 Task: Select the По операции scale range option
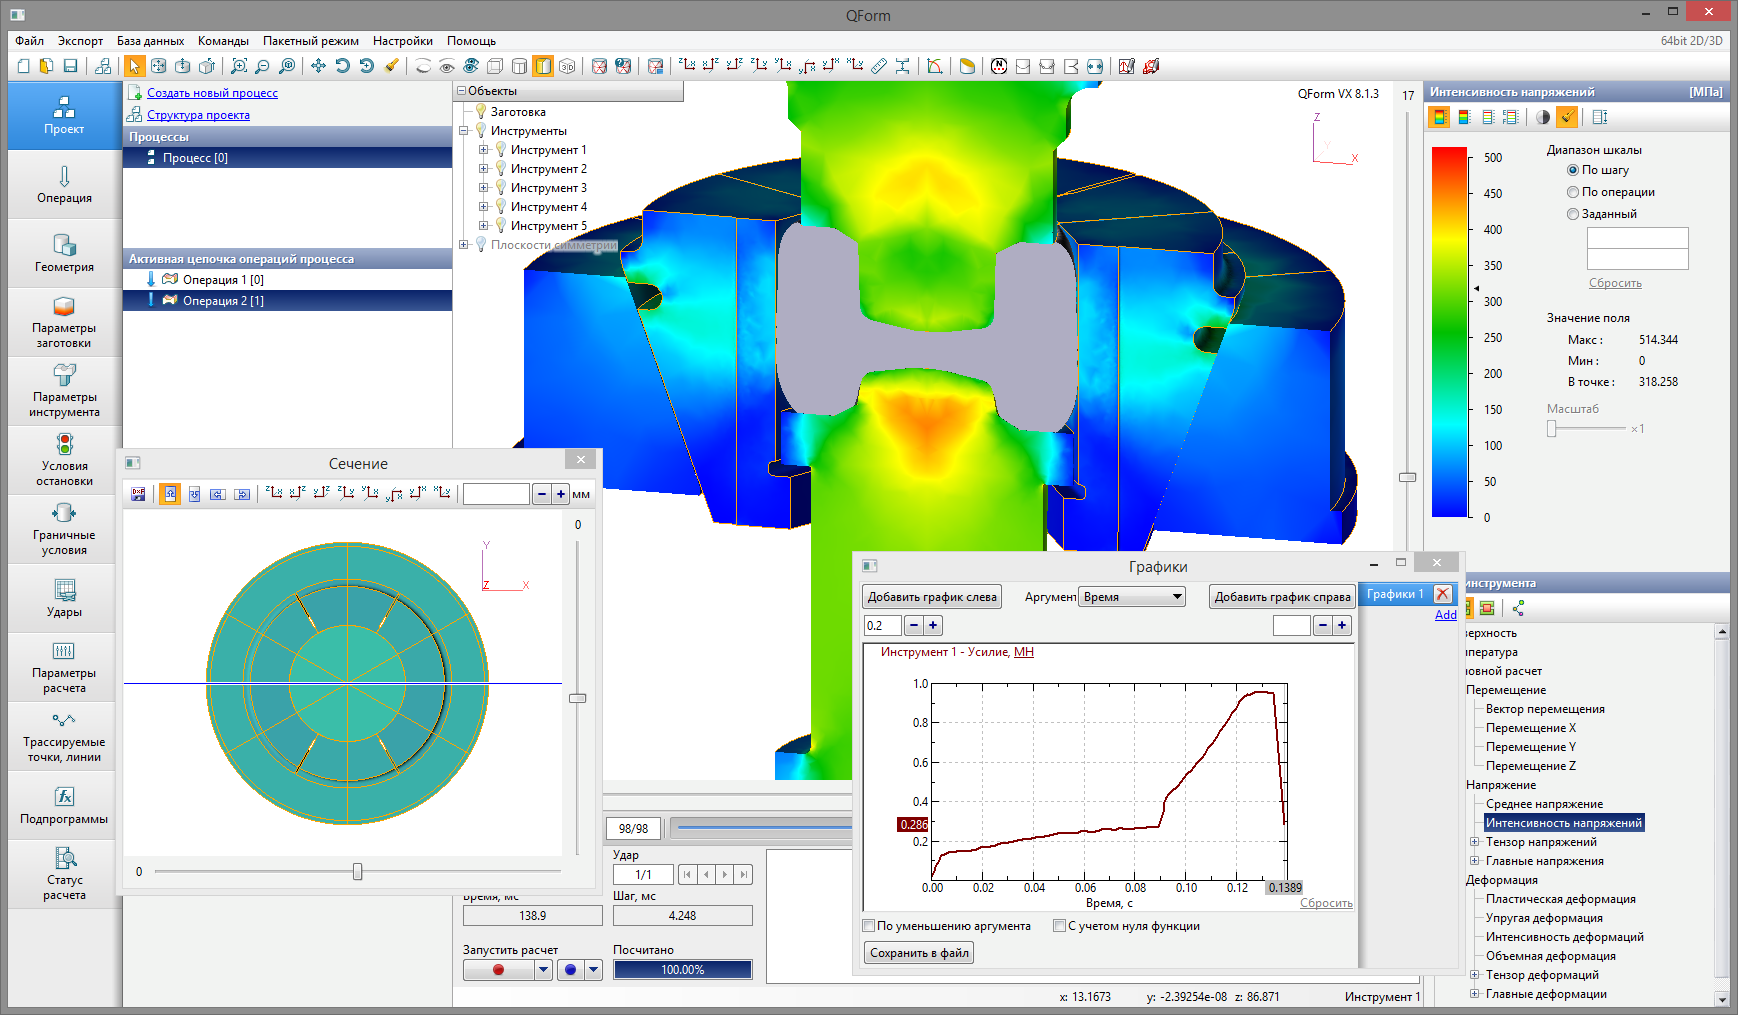pos(1573,192)
